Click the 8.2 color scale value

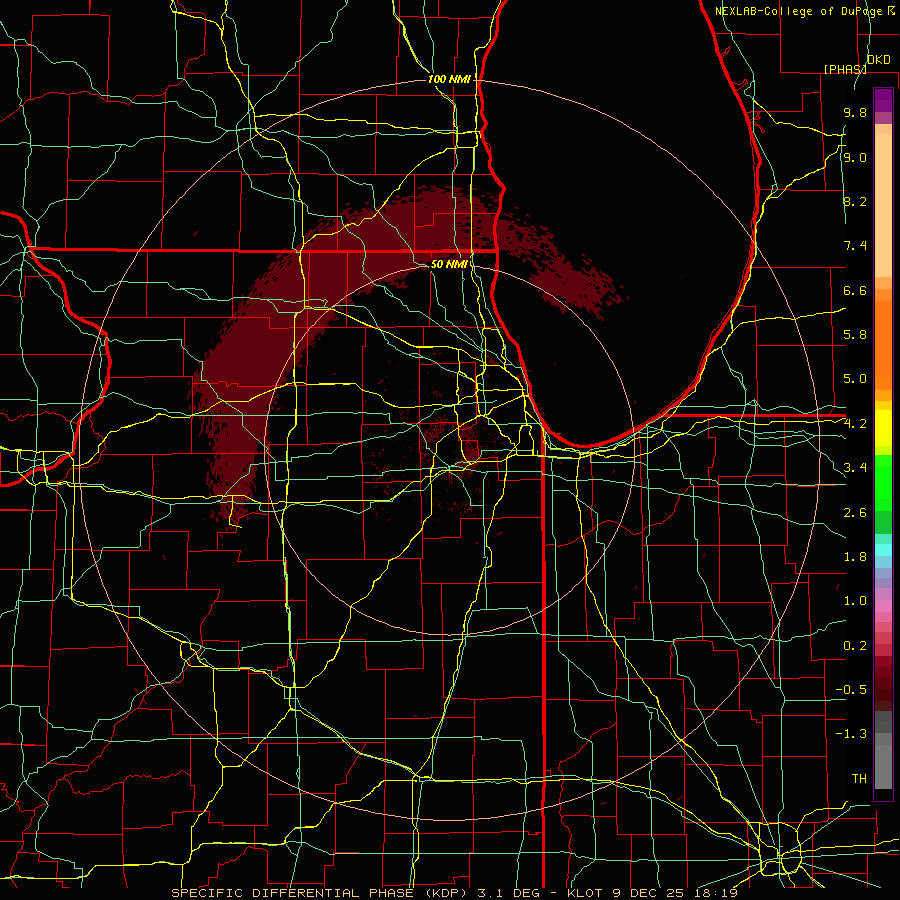pyautogui.click(x=855, y=201)
